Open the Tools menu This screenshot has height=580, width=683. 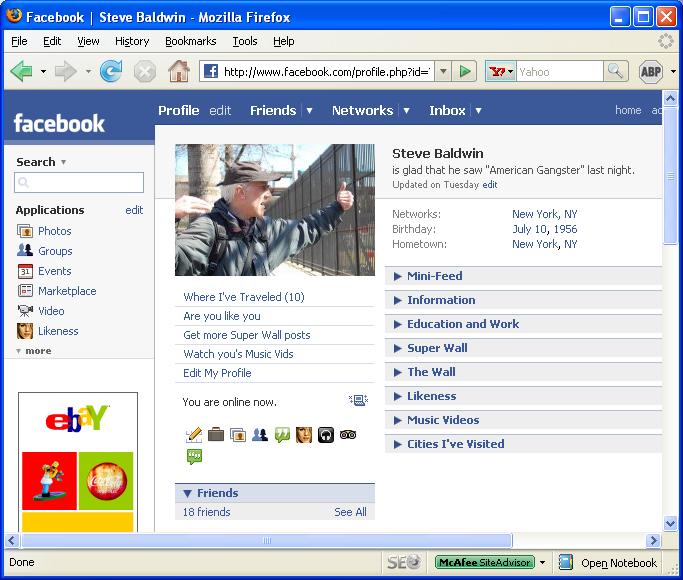pyautogui.click(x=245, y=41)
